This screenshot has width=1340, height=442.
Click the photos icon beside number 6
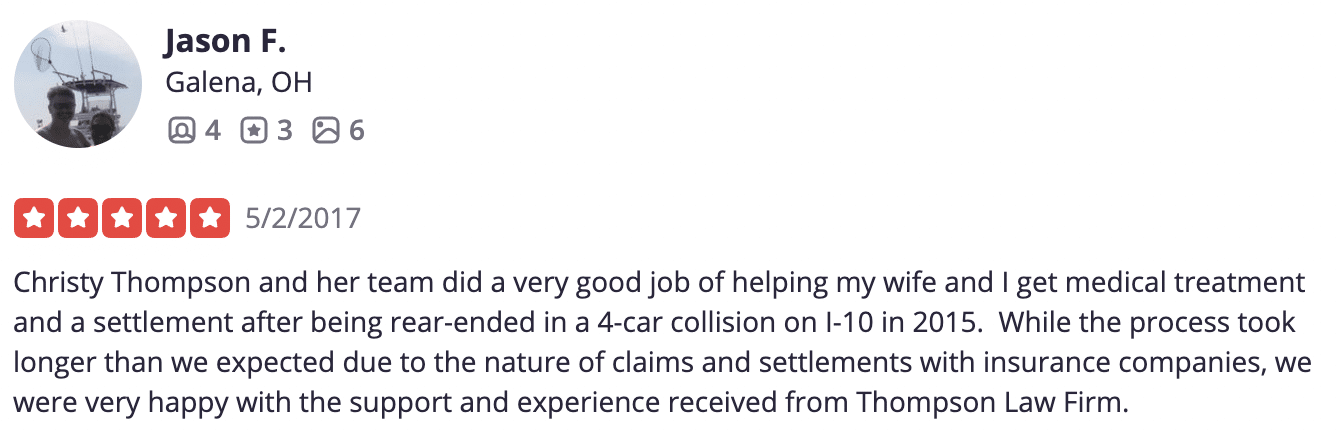click(x=326, y=130)
